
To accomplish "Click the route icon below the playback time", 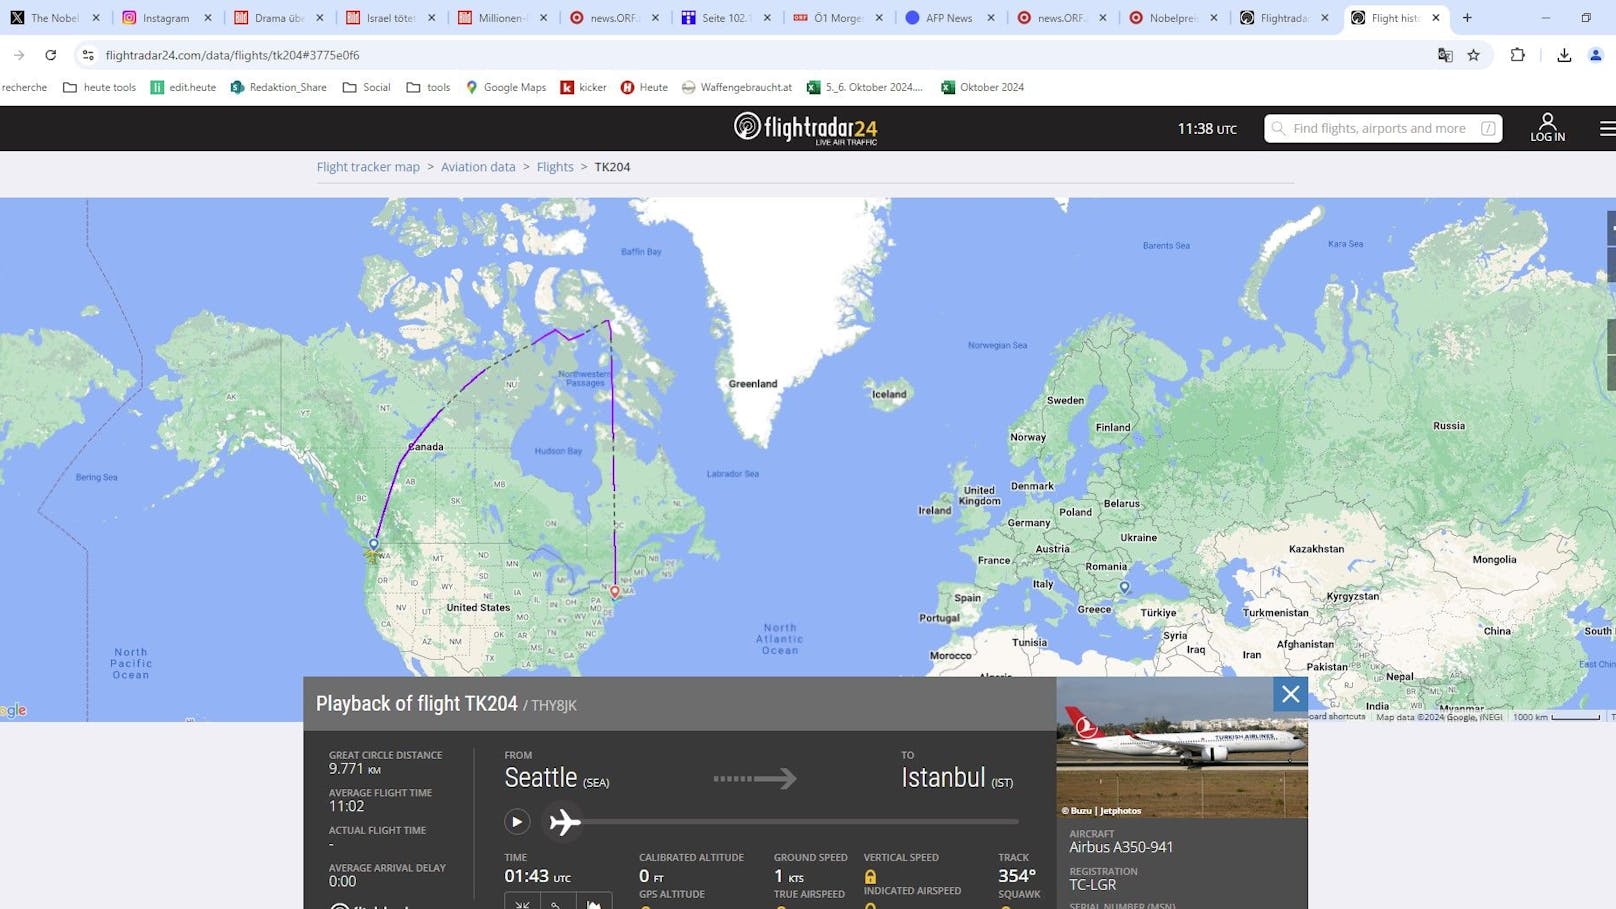I will point(558,904).
